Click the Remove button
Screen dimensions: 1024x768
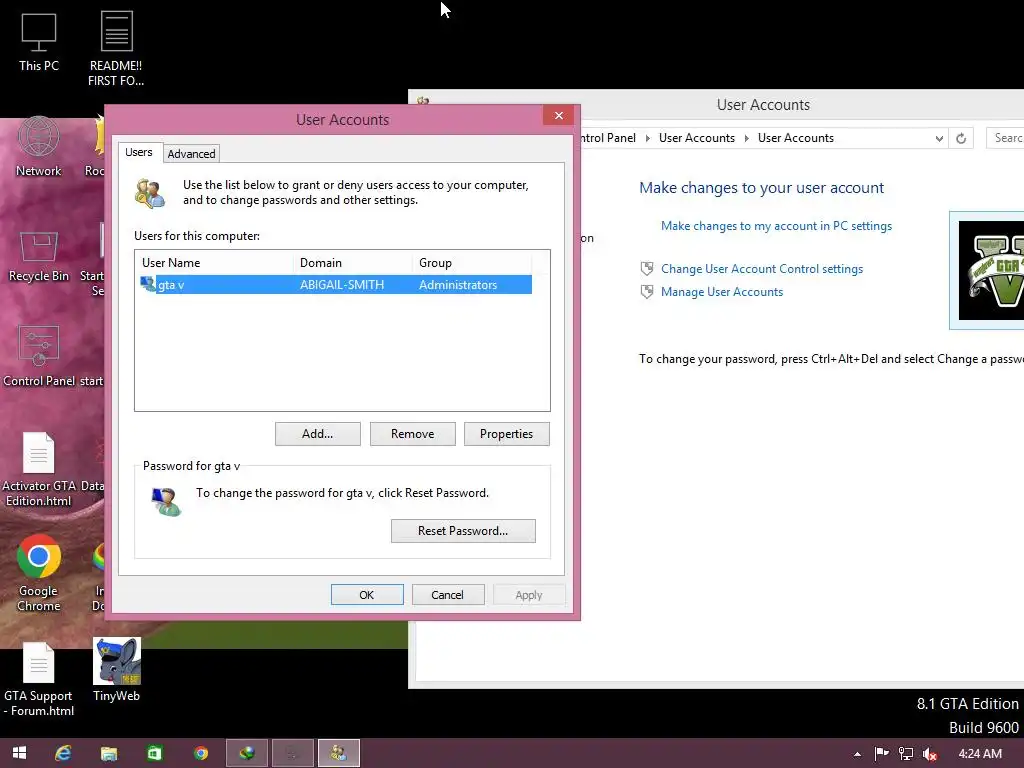pyautogui.click(x=412, y=434)
